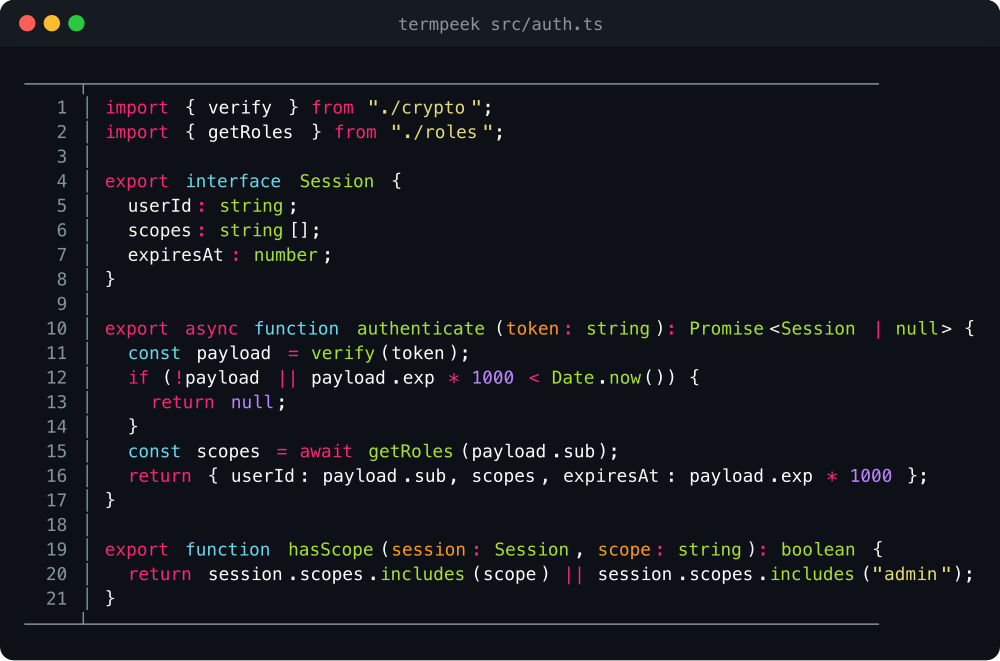Click the red close window button
1000x661 pixels.
pos(27,24)
